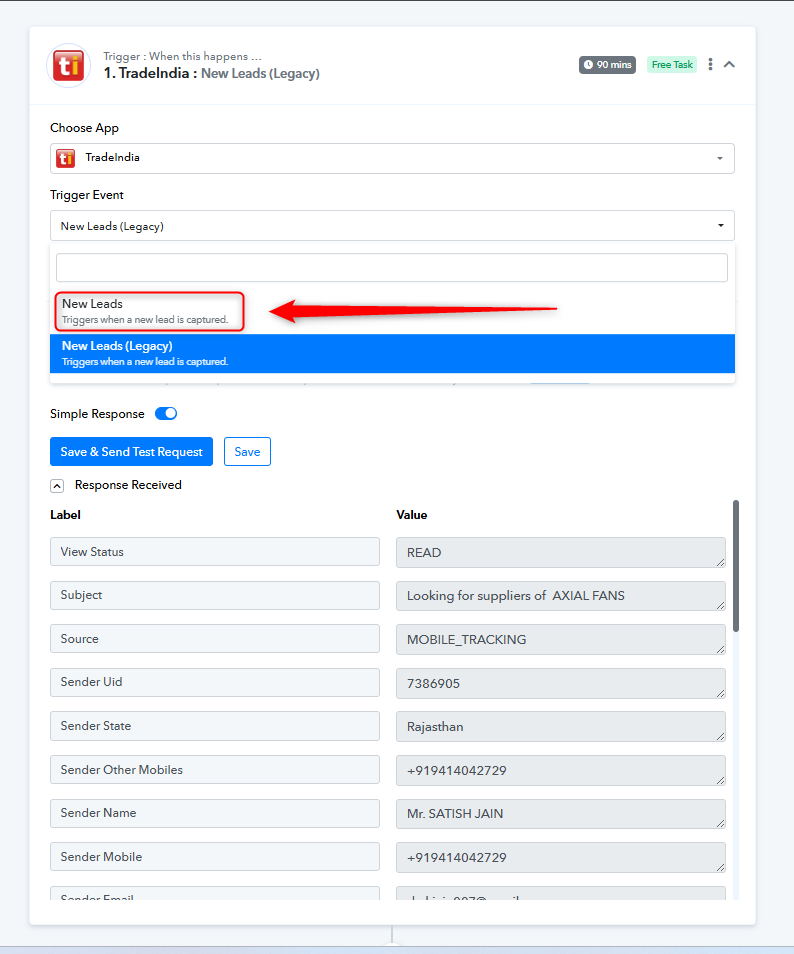Click the resize handle of the READ value box
Screen dimensions: 794x954
pyautogui.click(x=720, y=563)
